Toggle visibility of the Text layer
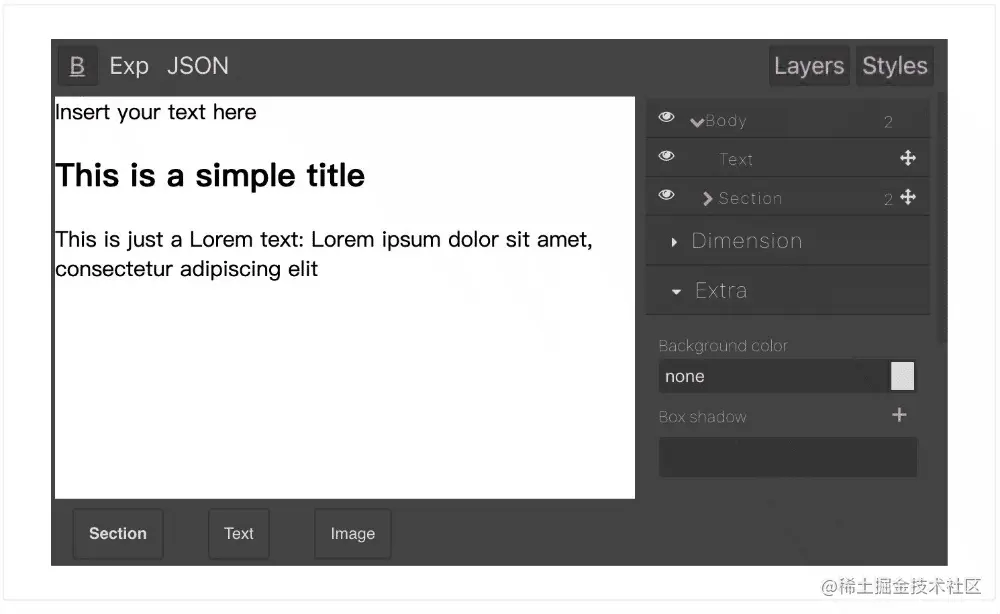This screenshot has width=1000, height=614. pos(666,158)
